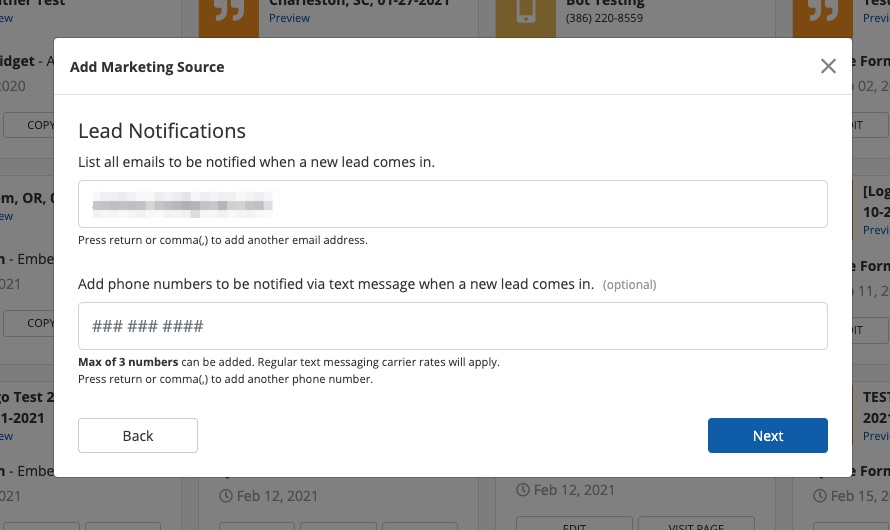Click the clock icon in the second column
Viewport: 890px width, 530px height.
click(x=225, y=496)
